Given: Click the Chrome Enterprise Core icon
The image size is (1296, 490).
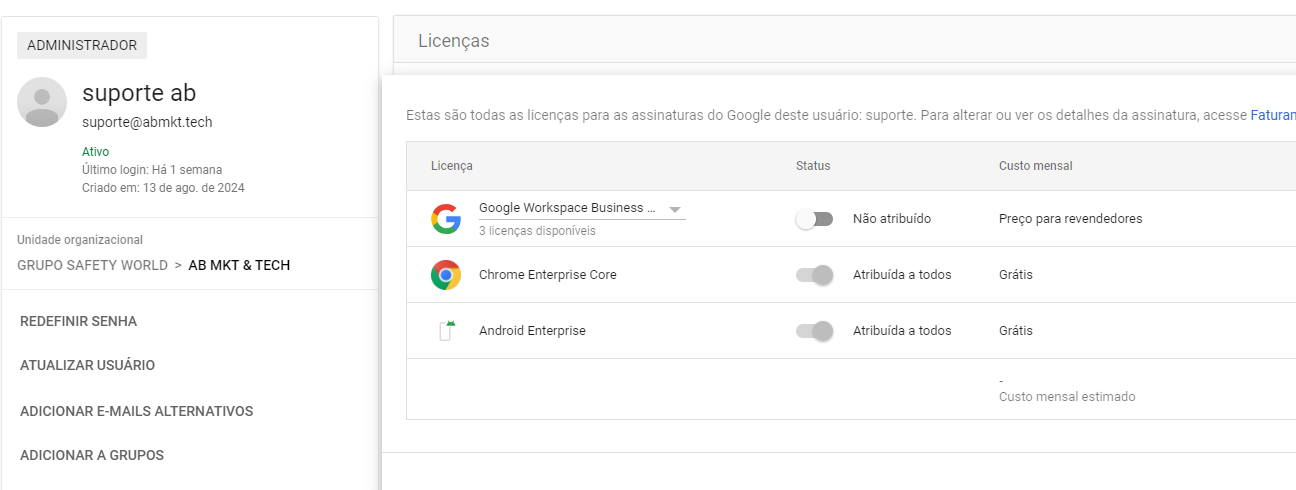Looking at the screenshot, I should [x=446, y=274].
